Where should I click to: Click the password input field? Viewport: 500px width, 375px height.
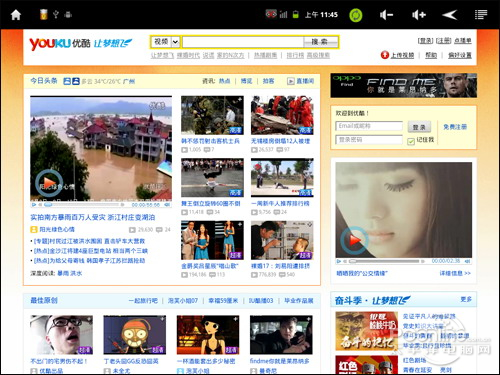[369, 140]
